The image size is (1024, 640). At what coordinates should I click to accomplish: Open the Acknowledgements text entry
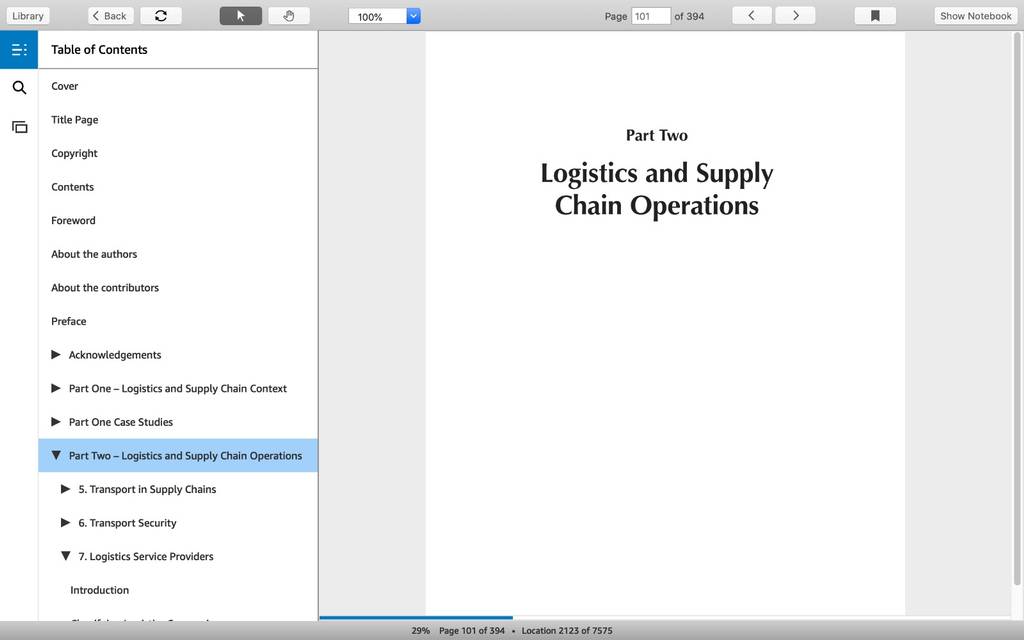coord(115,355)
